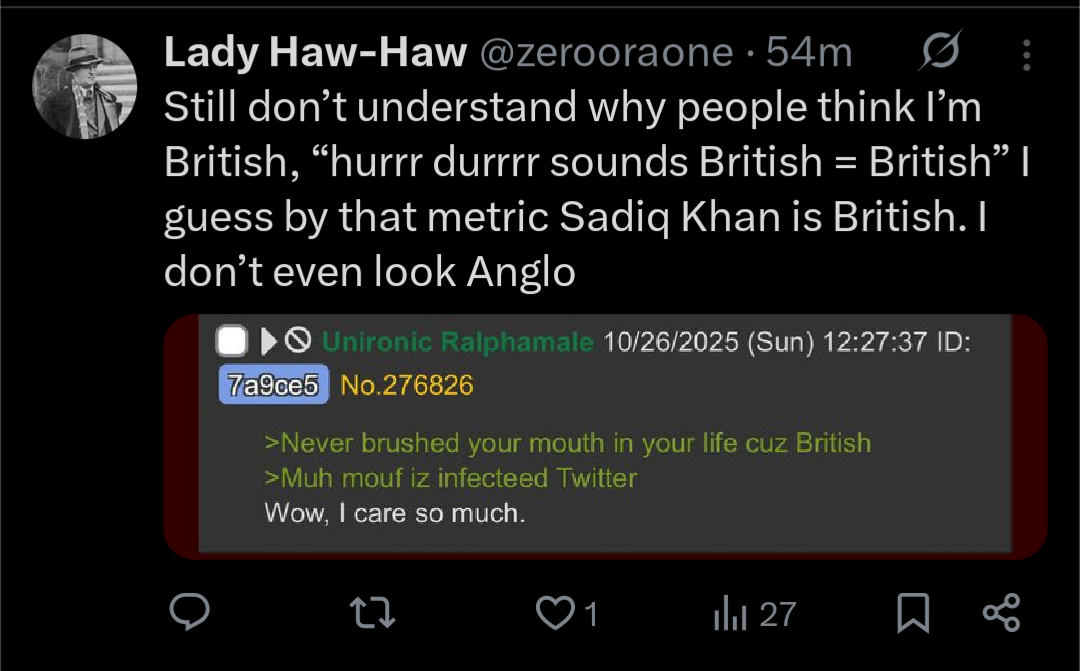Reply using the speech bubble icon
The height and width of the screenshot is (671, 1080).
[188, 612]
